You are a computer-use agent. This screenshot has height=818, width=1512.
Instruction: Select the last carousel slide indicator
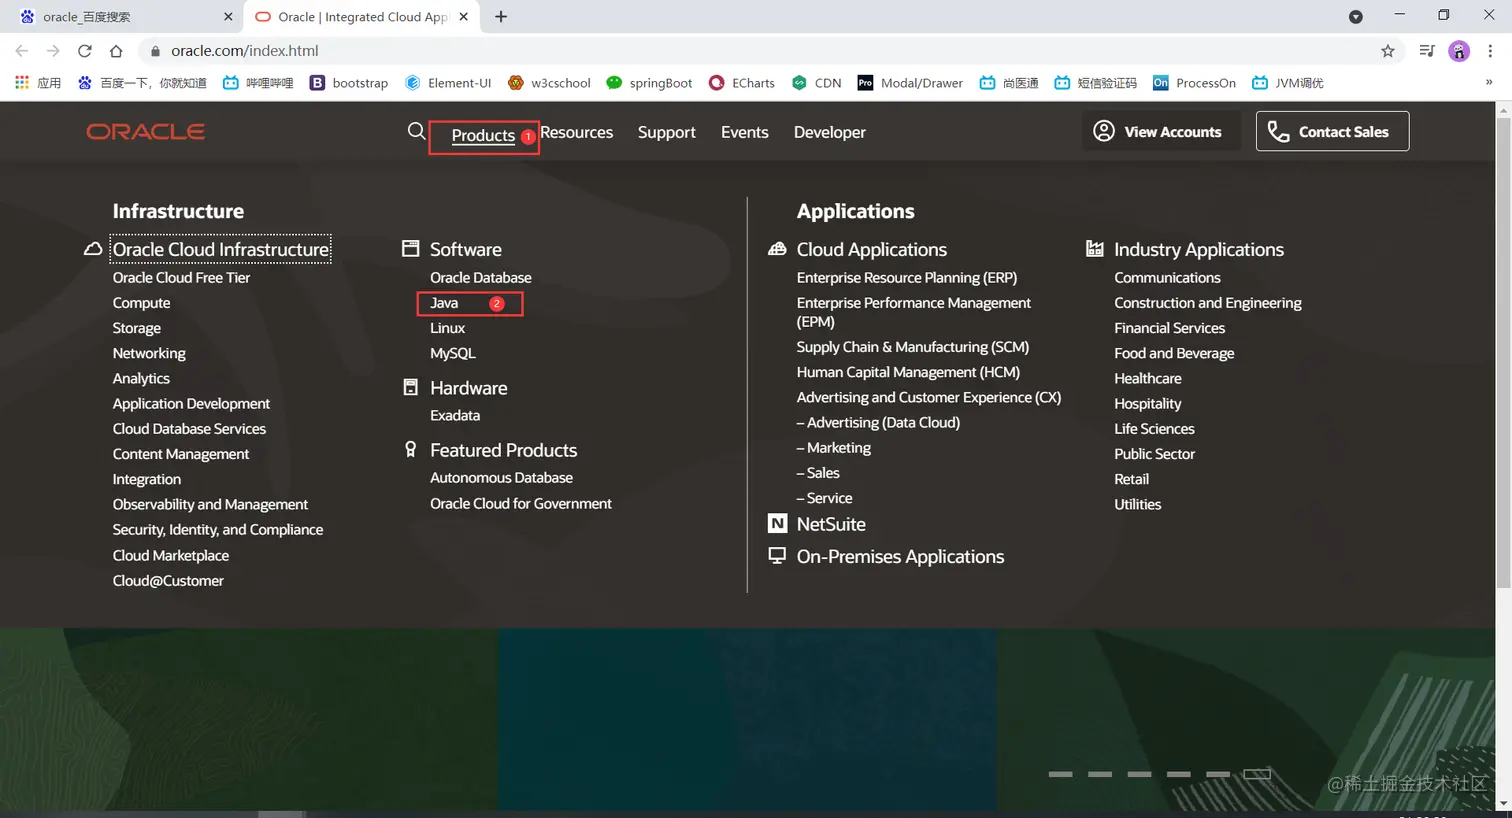[1257, 774]
